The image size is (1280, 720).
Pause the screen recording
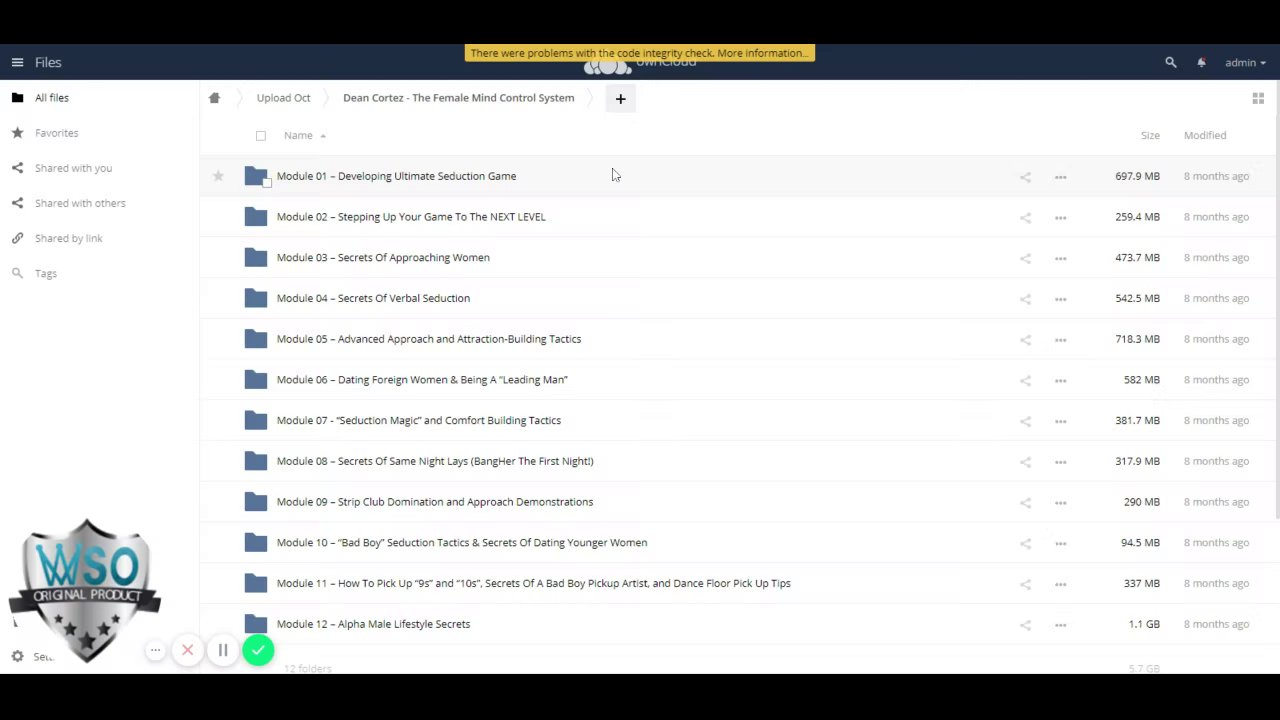point(222,650)
